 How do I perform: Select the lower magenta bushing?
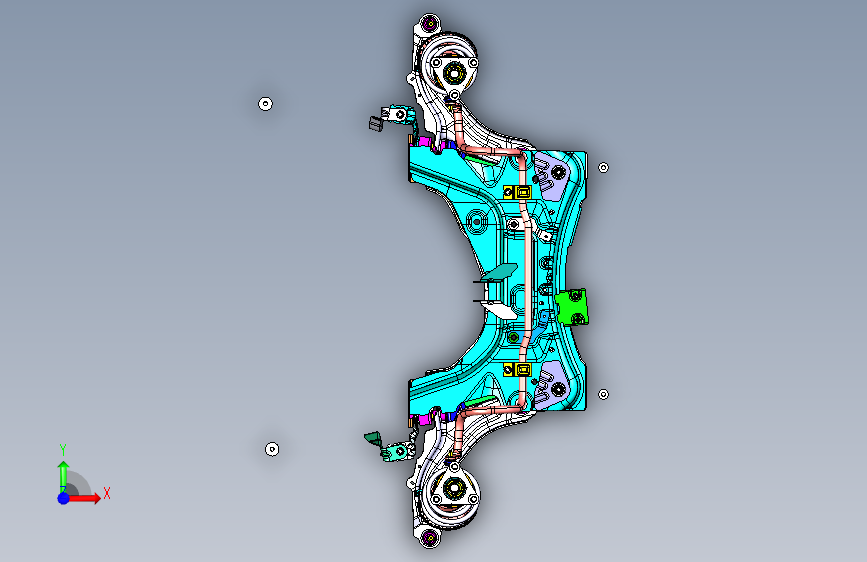click(x=424, y=420)
